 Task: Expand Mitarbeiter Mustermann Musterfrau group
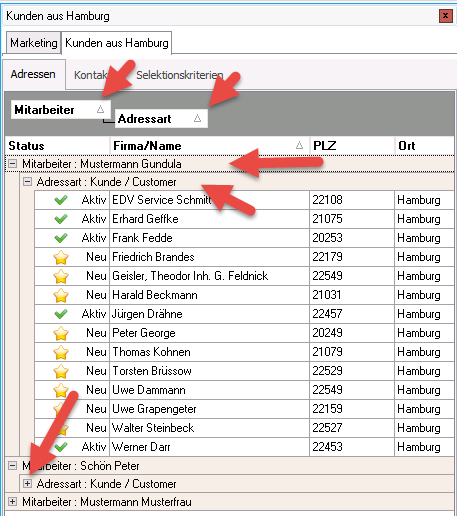pos(13,502)
